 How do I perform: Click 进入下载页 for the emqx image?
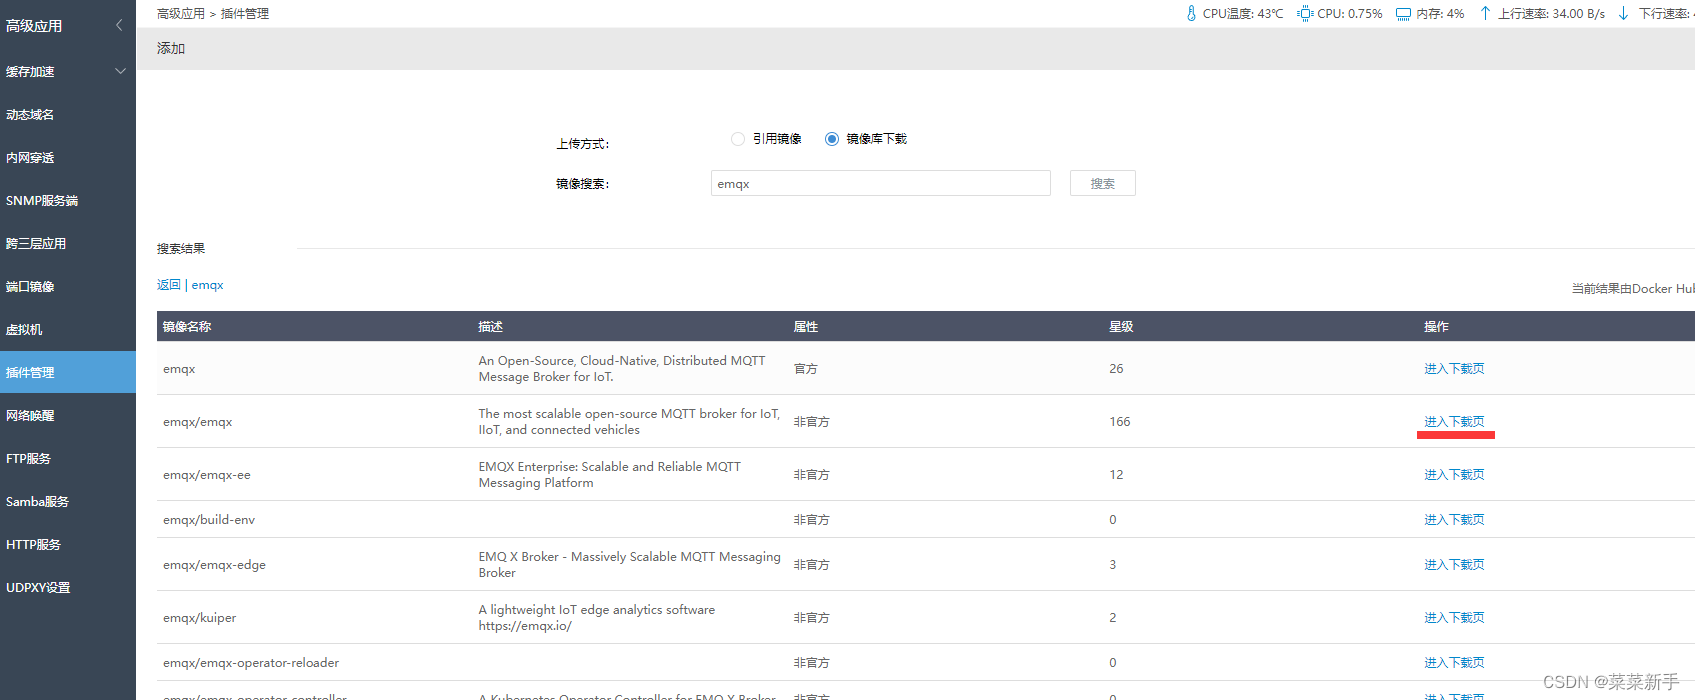tap(1454, 369)
